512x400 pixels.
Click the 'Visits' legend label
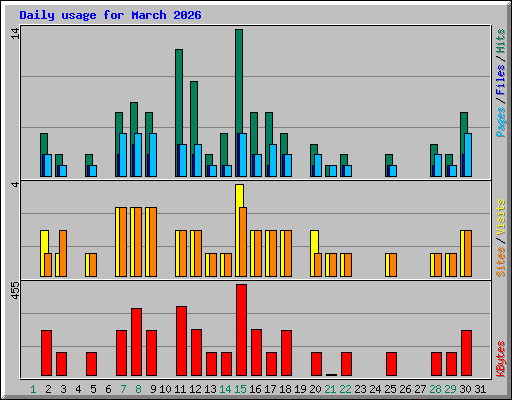point(500,217)
